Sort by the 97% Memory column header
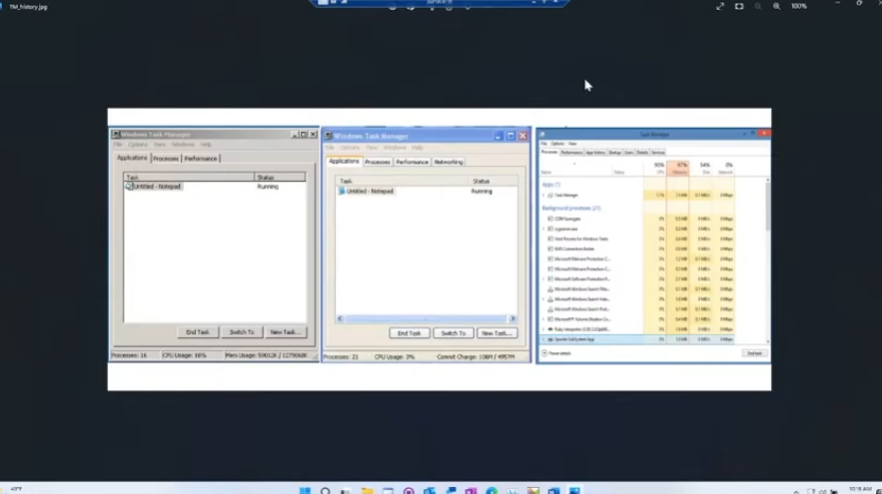882x494 pixels. pos(680,168)
